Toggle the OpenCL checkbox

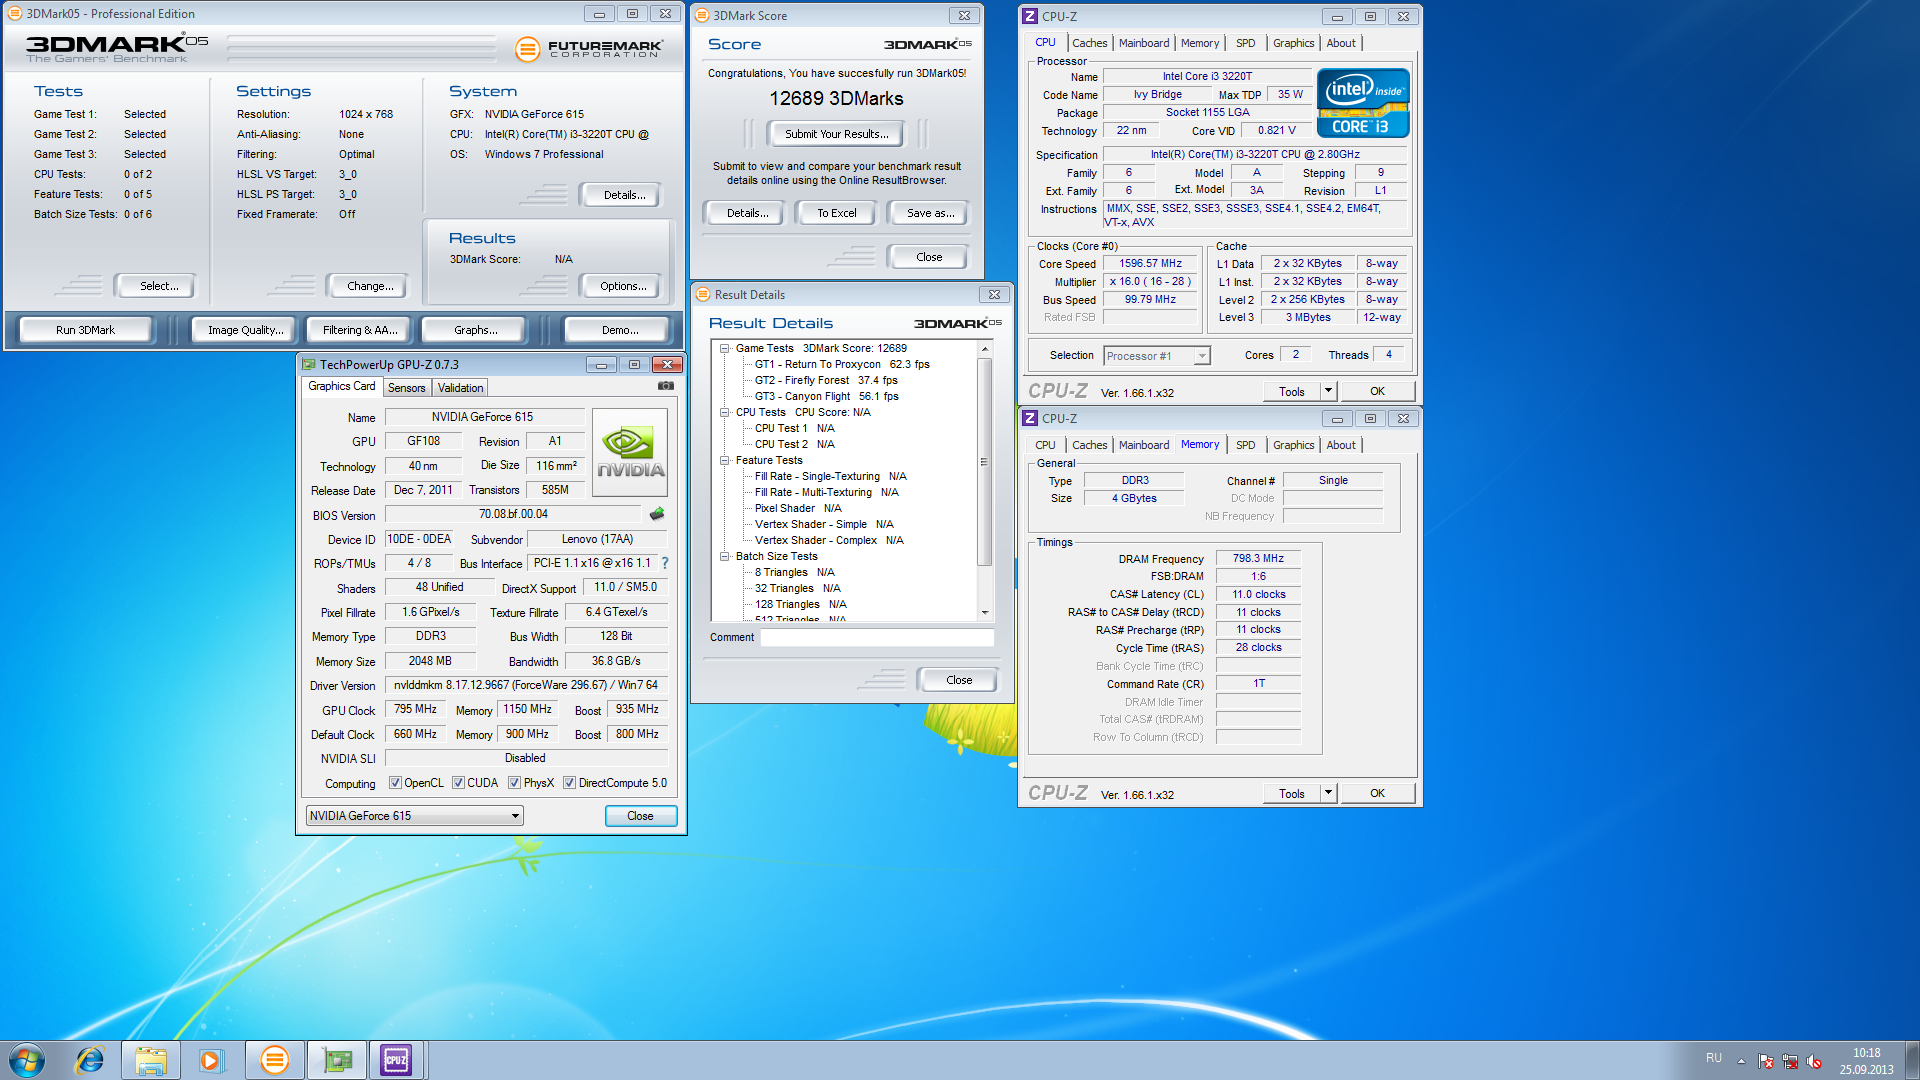click(395, 783)
